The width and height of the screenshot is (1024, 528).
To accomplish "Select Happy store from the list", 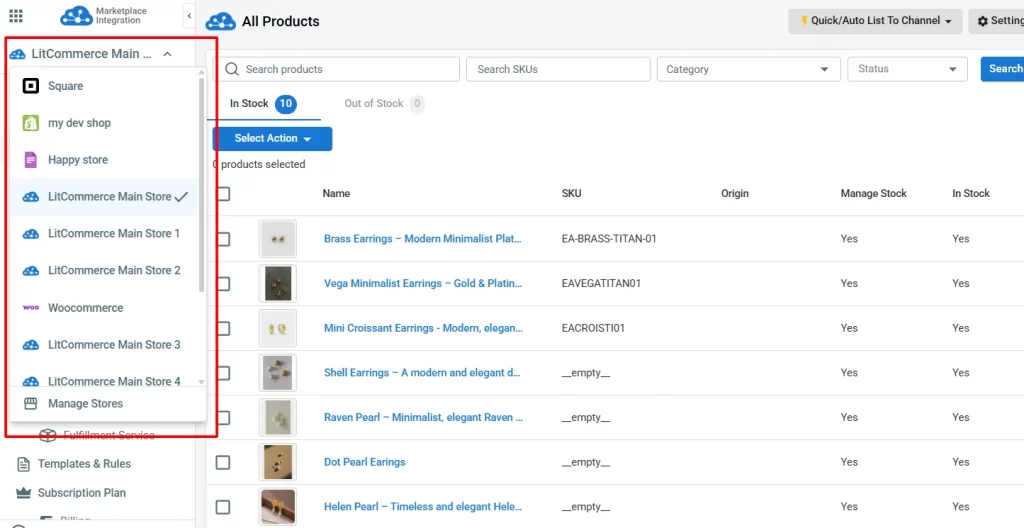I will point(103,159).
